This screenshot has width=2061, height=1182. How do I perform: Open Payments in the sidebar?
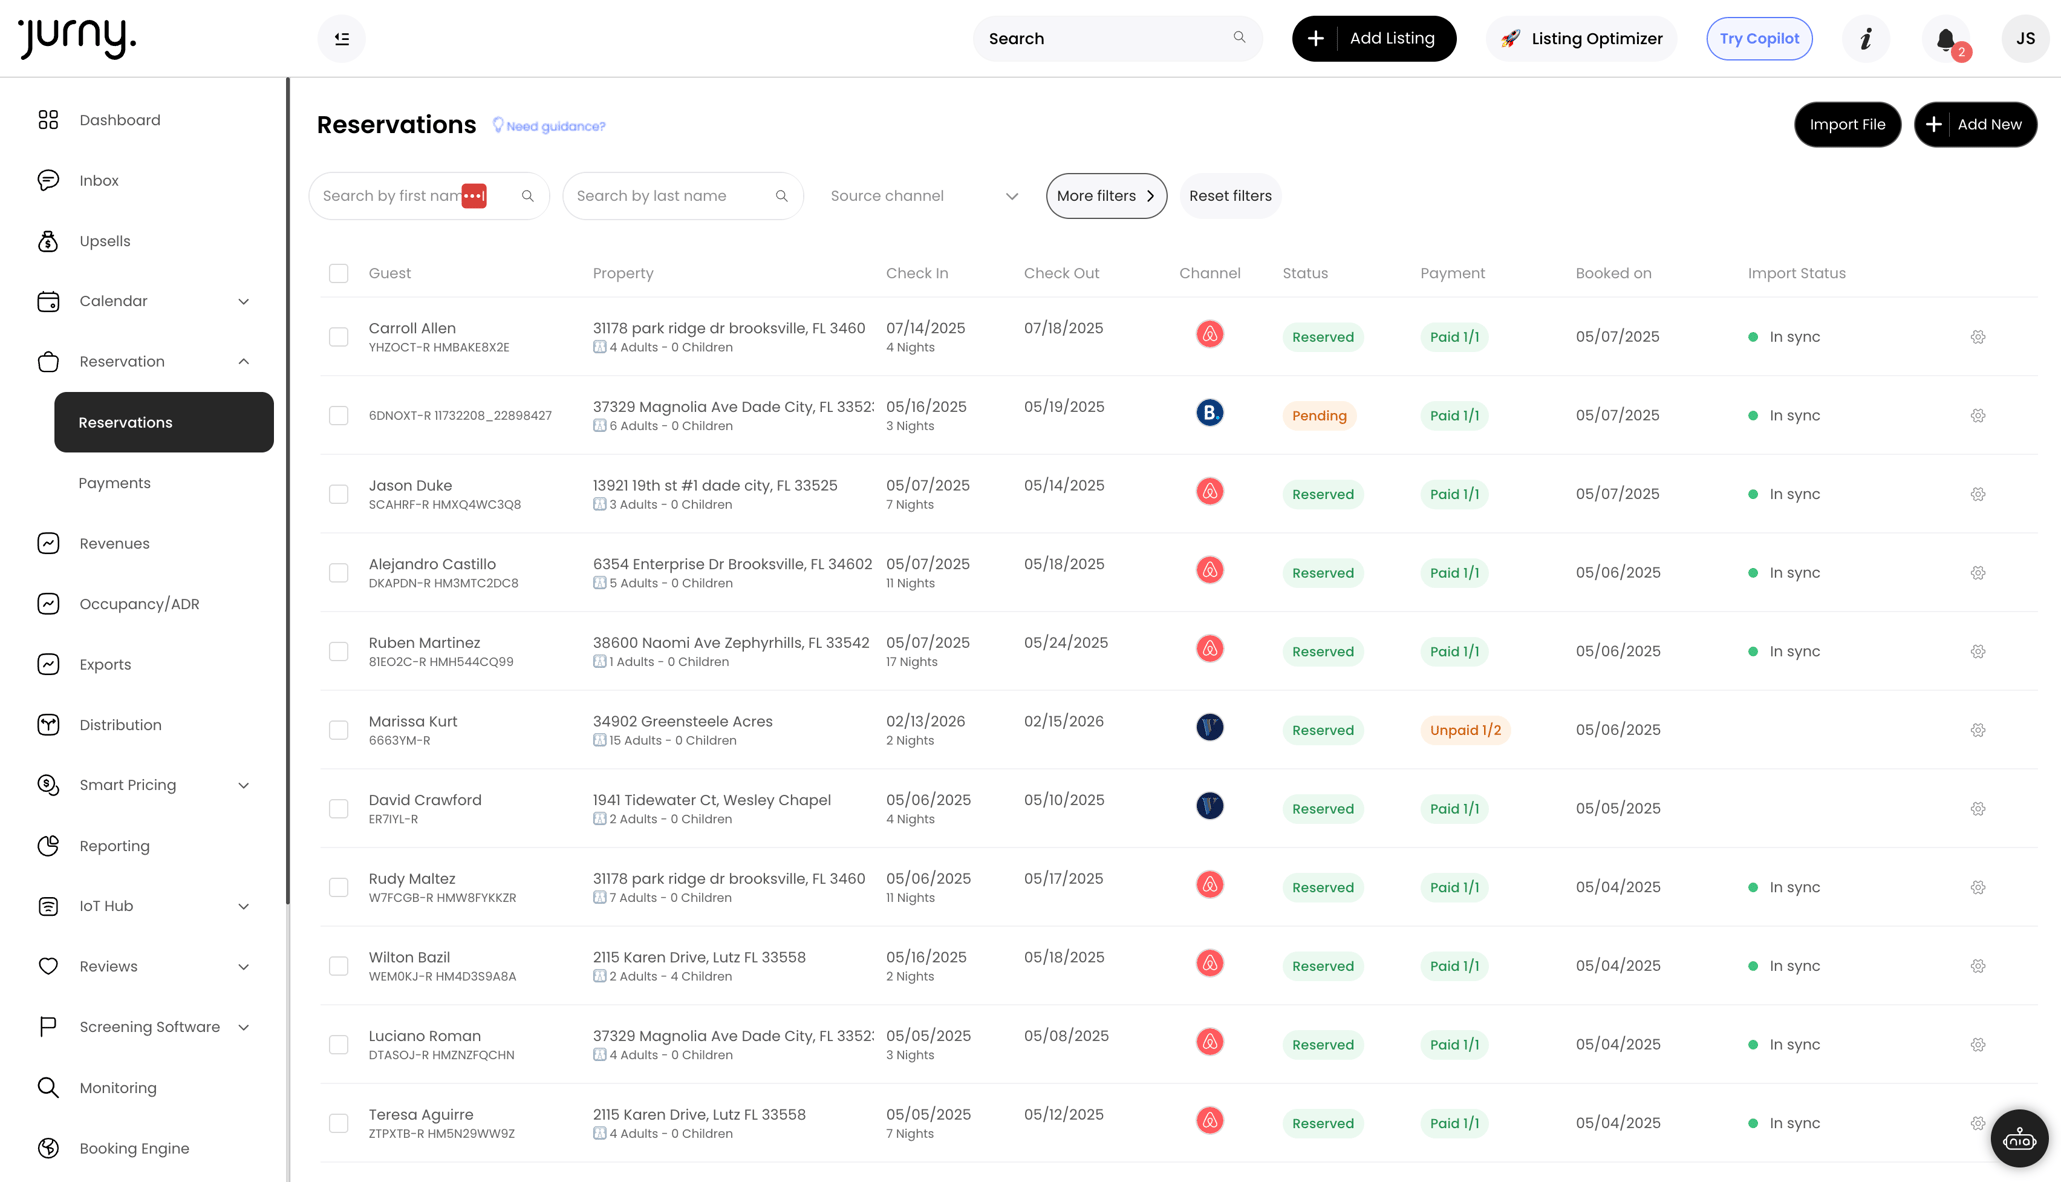pyautogui.click(x=115, y=483)
